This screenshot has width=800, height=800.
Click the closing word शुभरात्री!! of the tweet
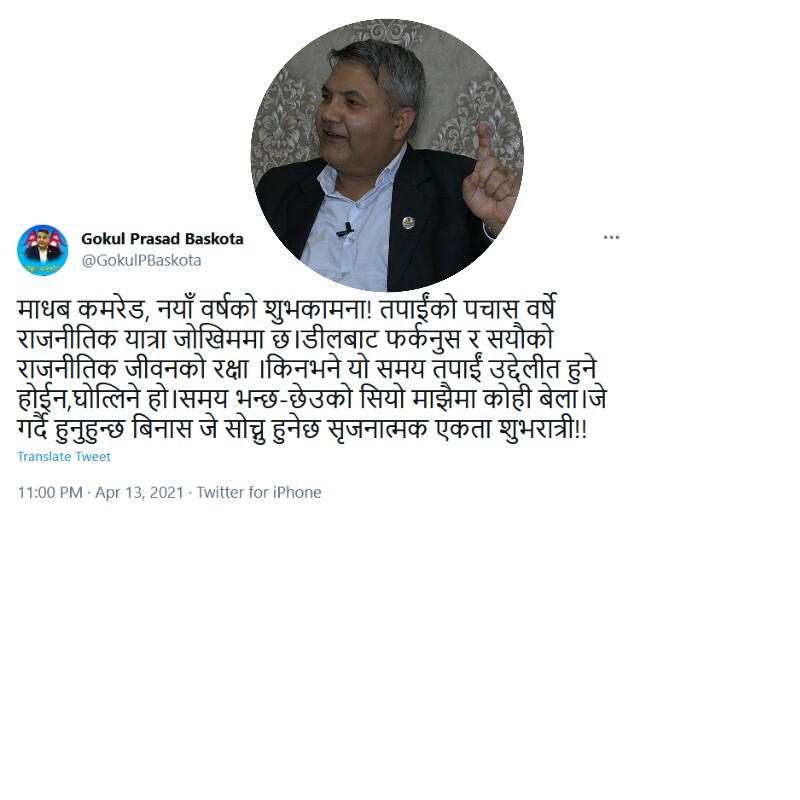[x=543, y=428]
